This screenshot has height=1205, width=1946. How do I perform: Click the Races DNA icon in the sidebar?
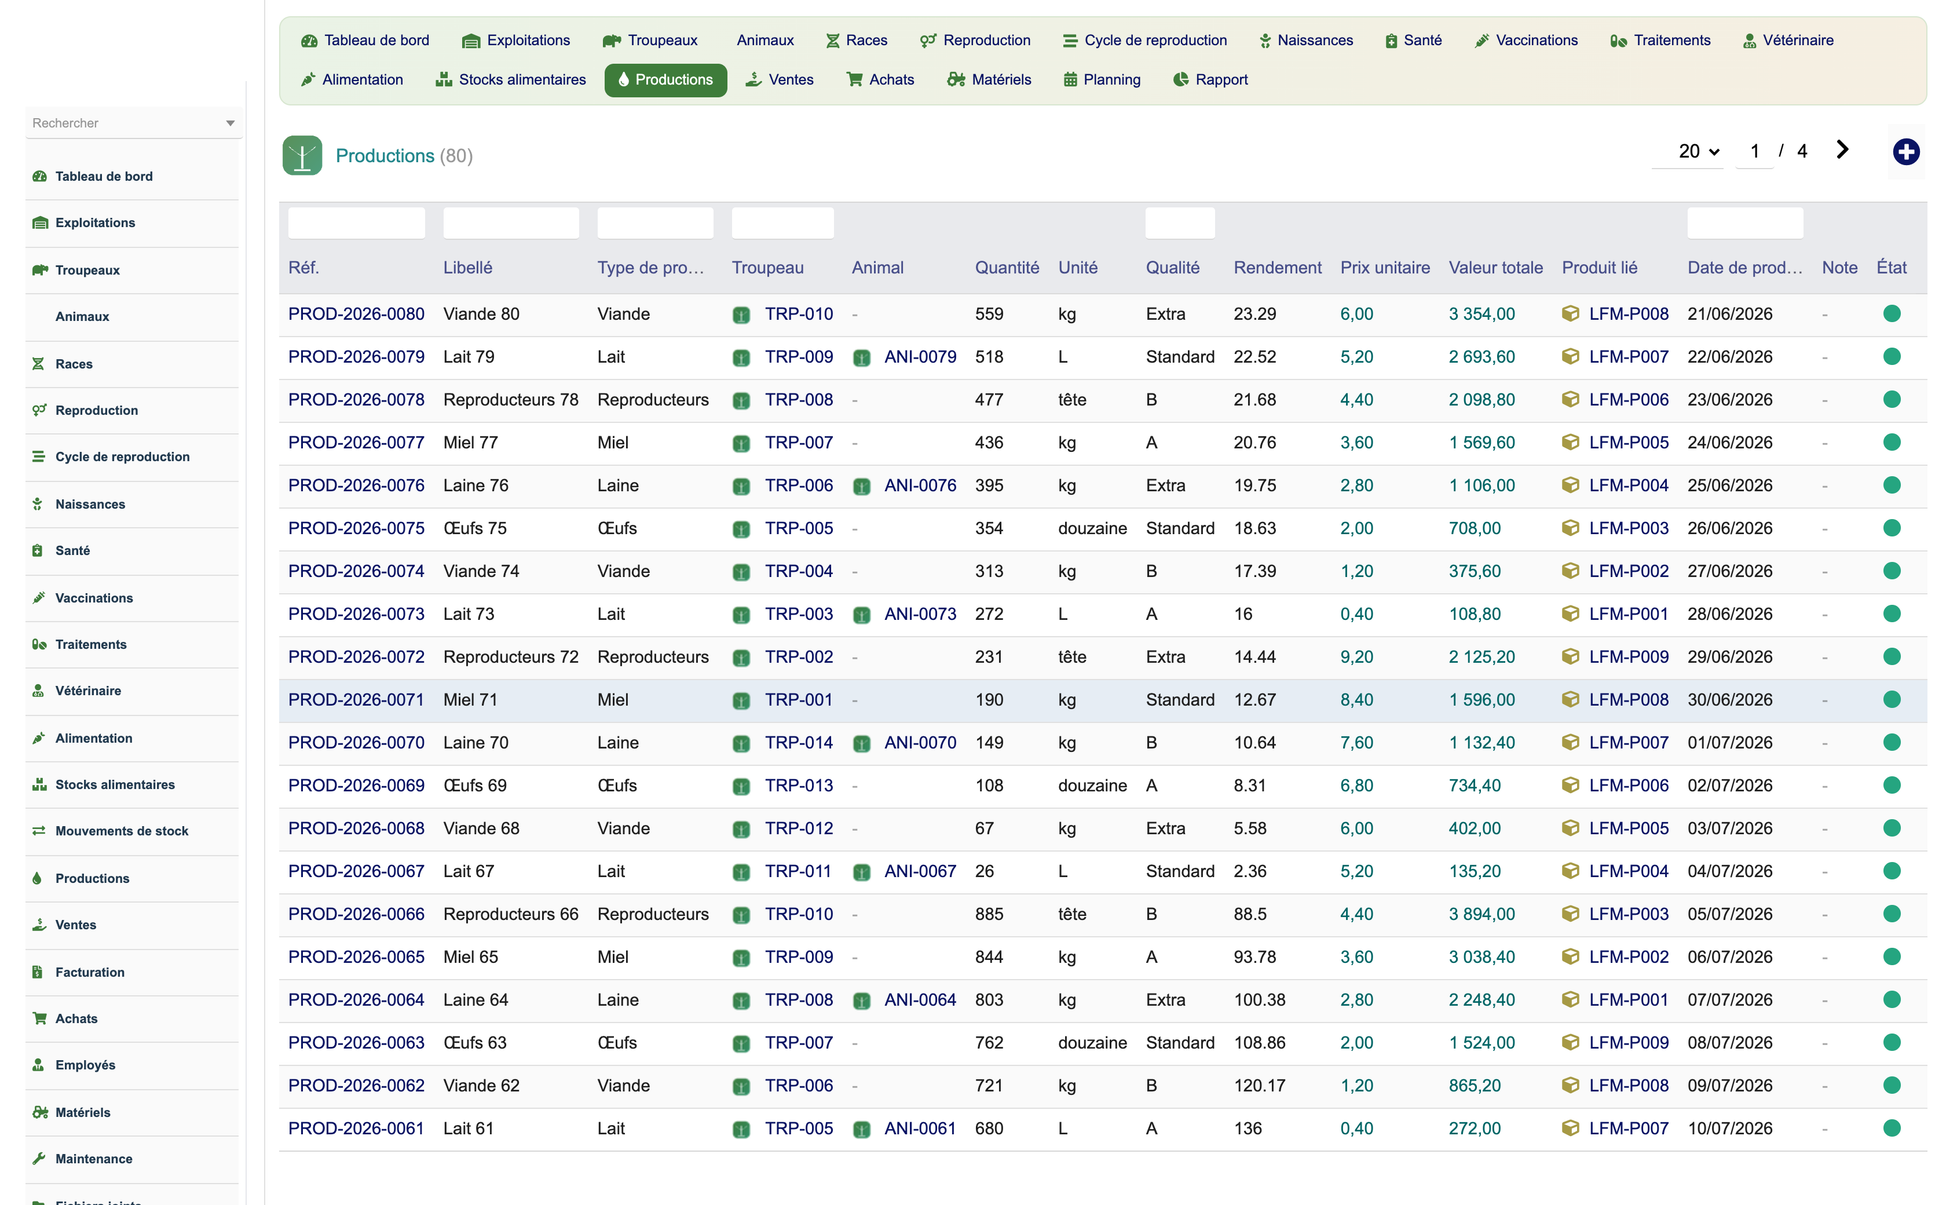coord(38,364)
